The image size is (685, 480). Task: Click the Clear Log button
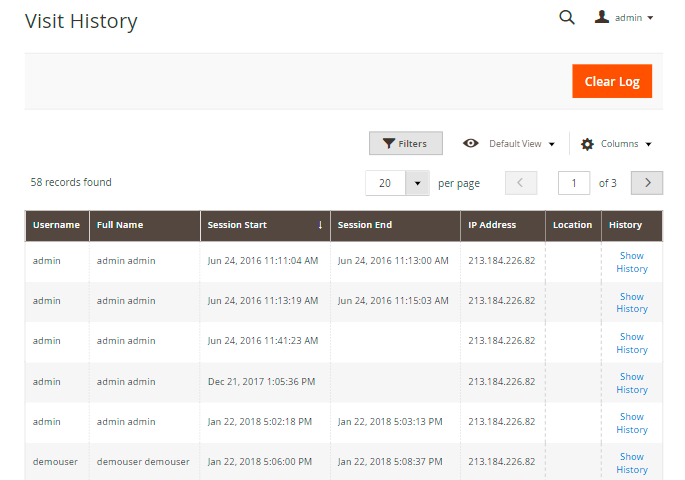click(x=611, y=81)
